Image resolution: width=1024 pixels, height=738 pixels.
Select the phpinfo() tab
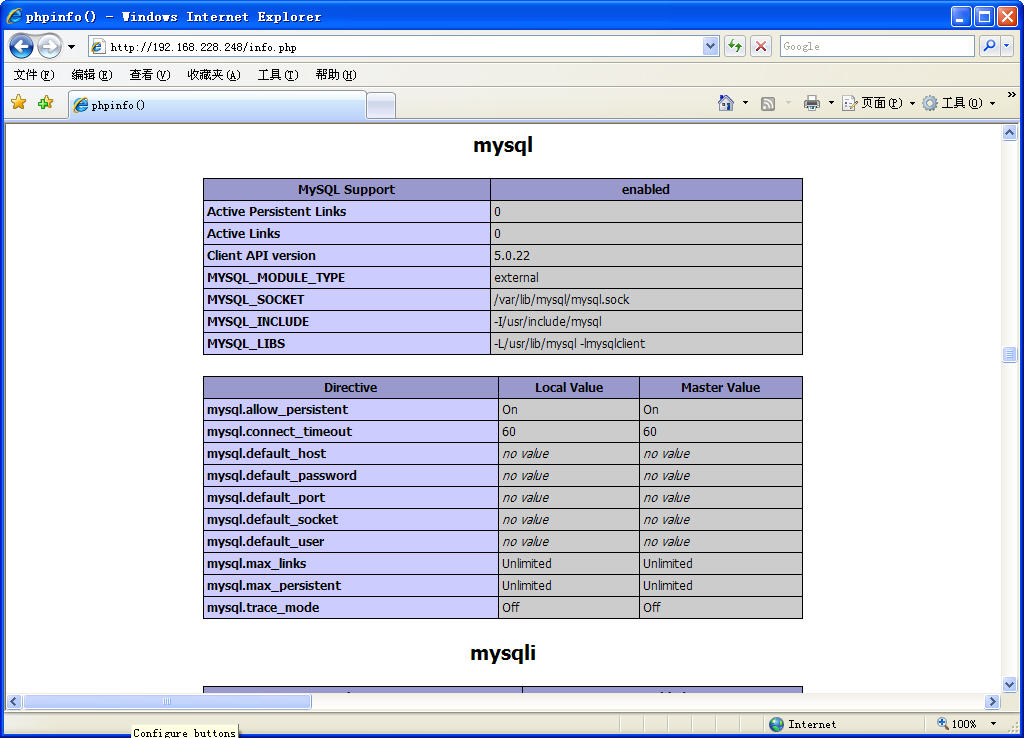click(x=217, y=105)
